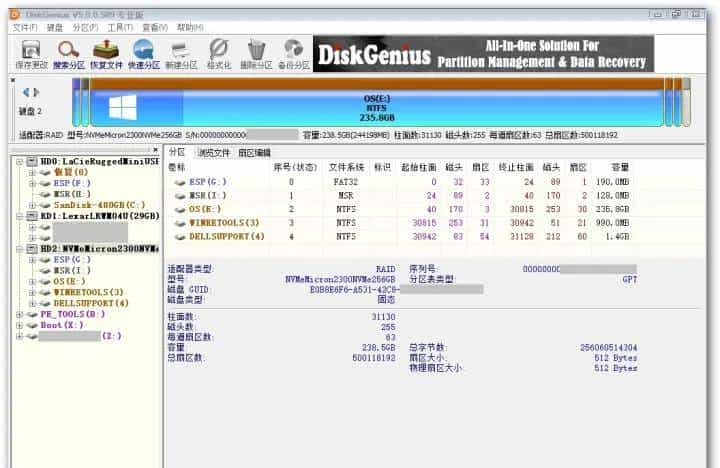Expand the Boot(X:) tree node
Viewport: 720px width, 468px height.
pyautogui.click(x=19, y=325)
